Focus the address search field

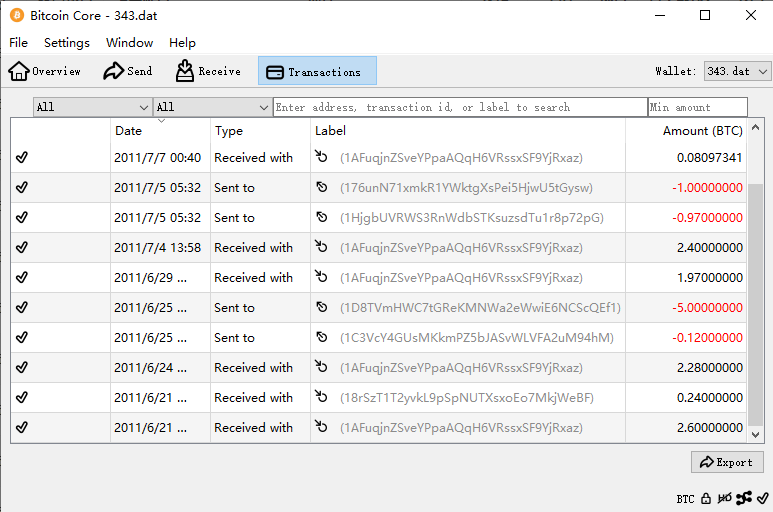click(x=460, y=107)
